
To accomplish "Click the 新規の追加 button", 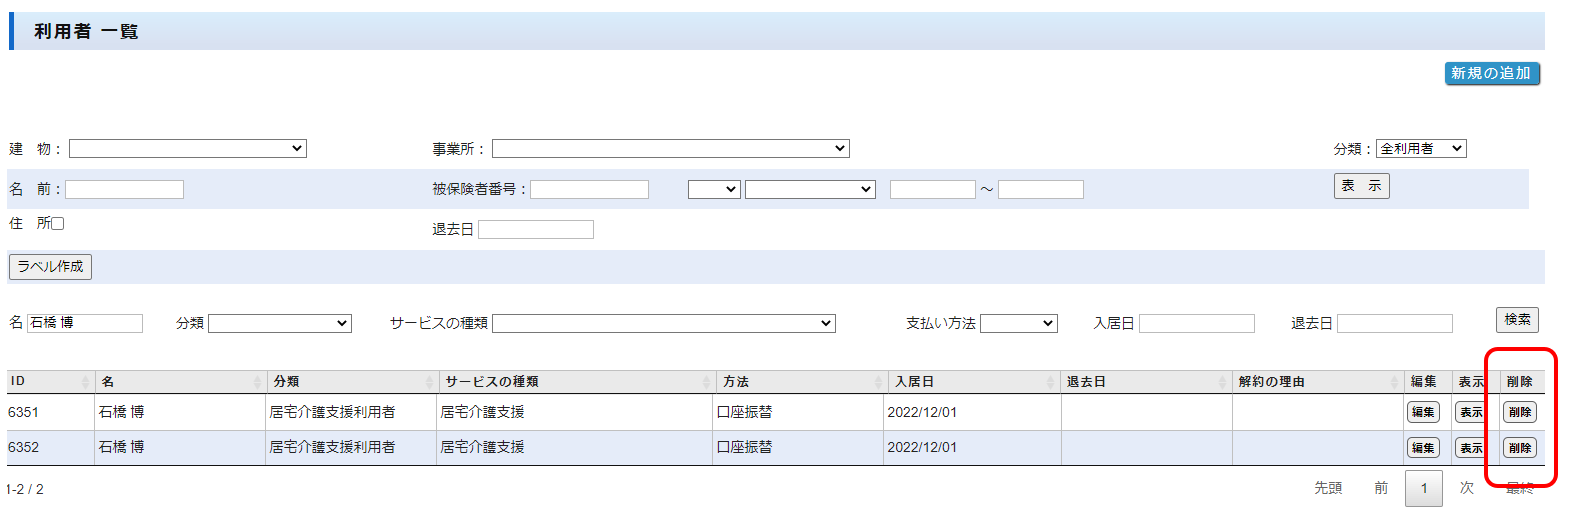I will 1491,73.
